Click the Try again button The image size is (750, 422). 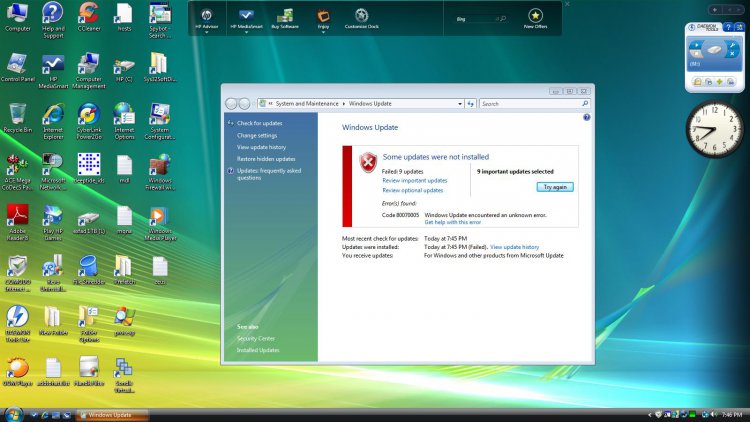pyautogui.click(x=555, y=187)
